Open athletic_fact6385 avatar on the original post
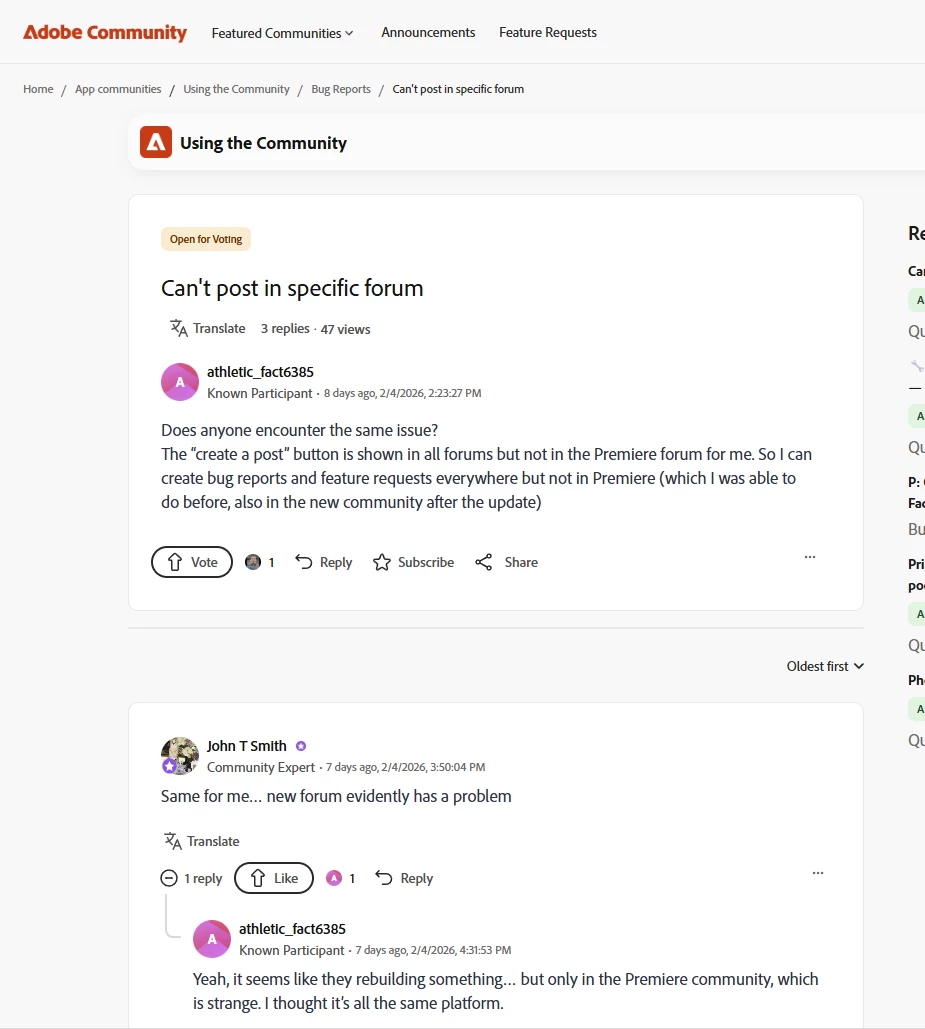Image resolution: width=925 pixels, height=1029 pixels. tap(180, 382)
